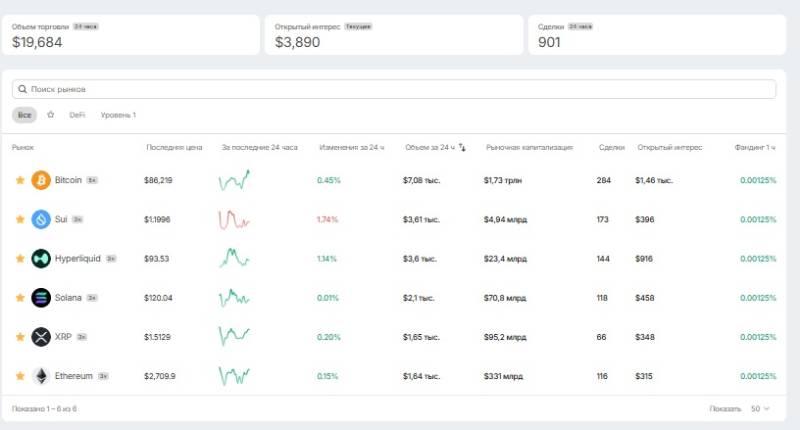Sort by Рыночная капитализация column header
Viewport: 800px width, 430px height.
click(x=529, y=147)
